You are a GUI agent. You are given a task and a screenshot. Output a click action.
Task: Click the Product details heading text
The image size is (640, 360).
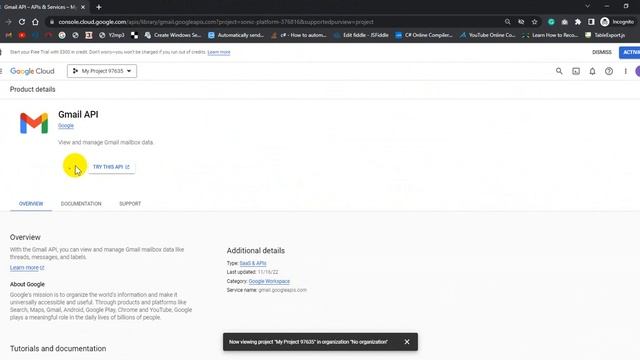point(33,89)
